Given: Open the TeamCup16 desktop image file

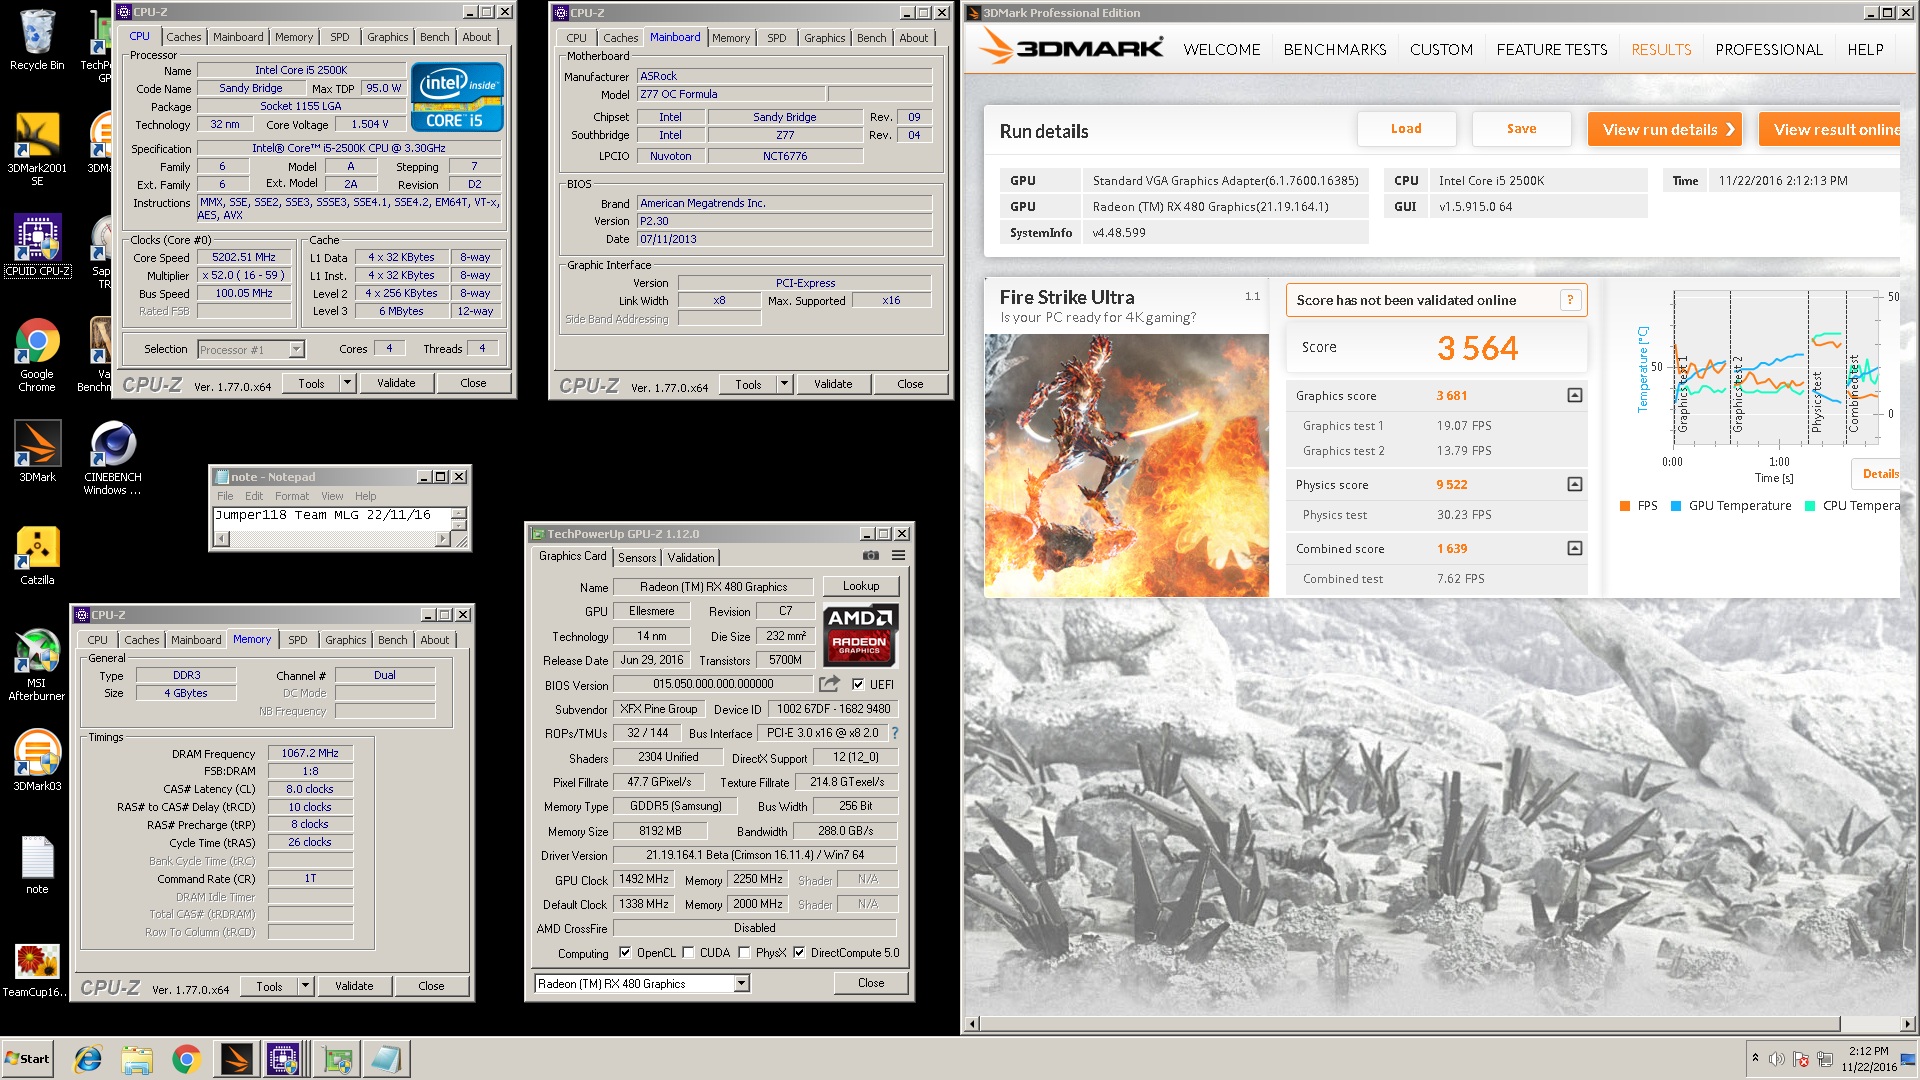Looking at the screenshot, I should (37, 970).
